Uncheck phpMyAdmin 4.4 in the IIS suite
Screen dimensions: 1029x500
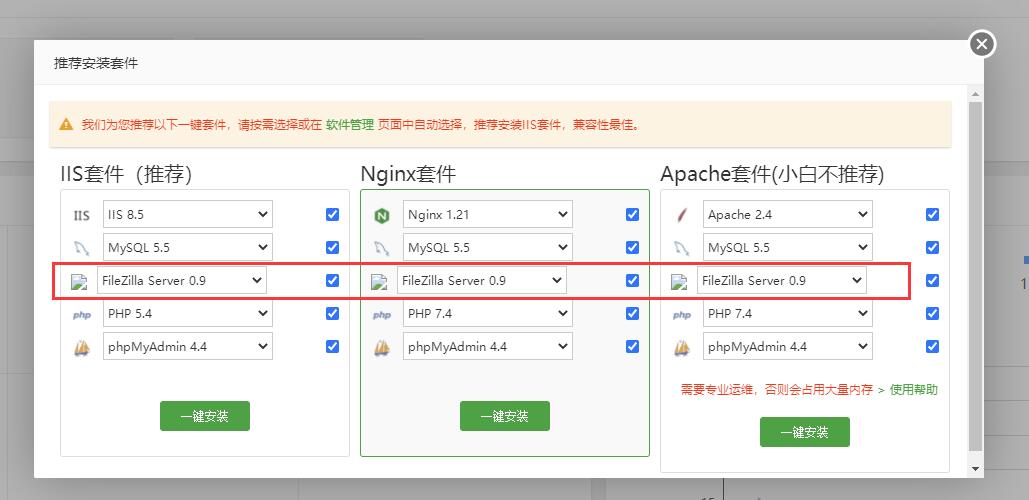(333, 346)
